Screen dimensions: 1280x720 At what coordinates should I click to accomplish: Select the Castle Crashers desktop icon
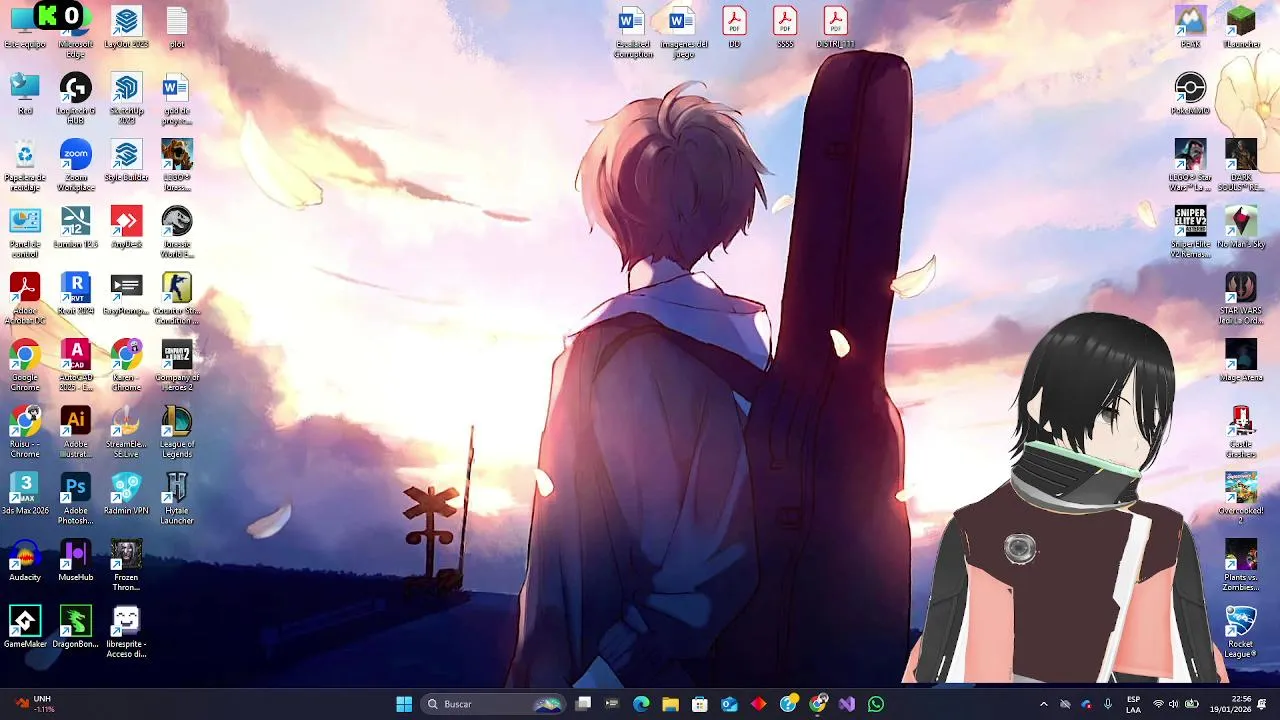tap(1241, 432)
